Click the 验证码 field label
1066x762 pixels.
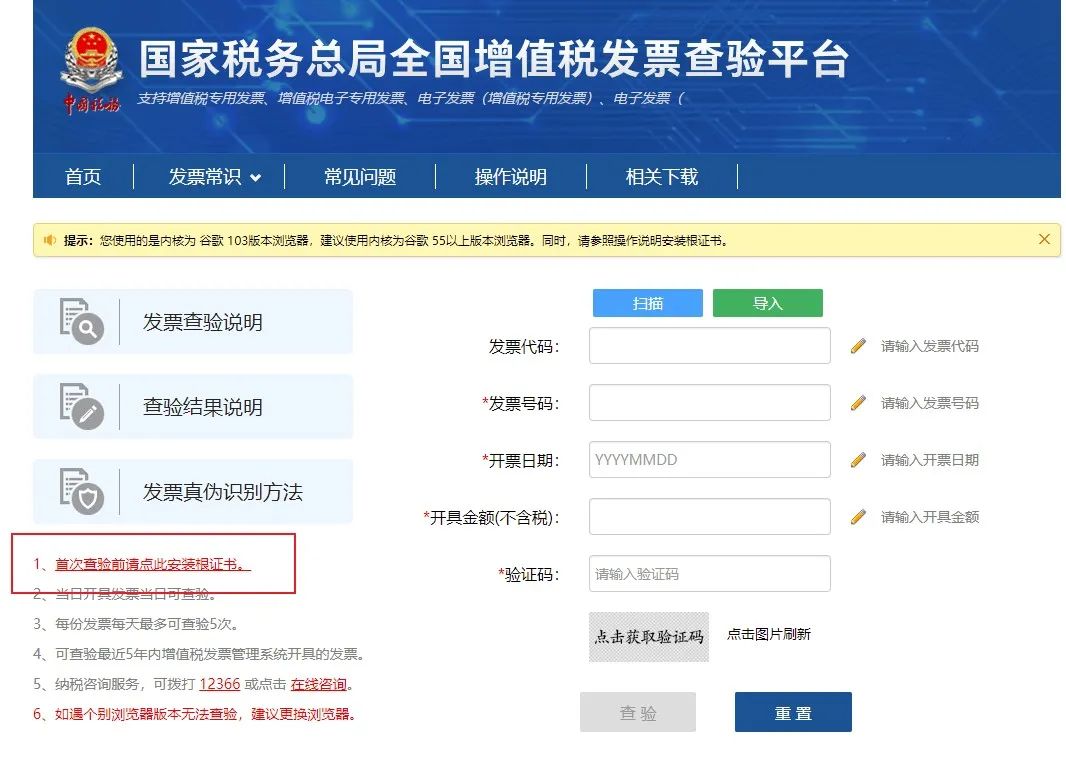point(528,575)
